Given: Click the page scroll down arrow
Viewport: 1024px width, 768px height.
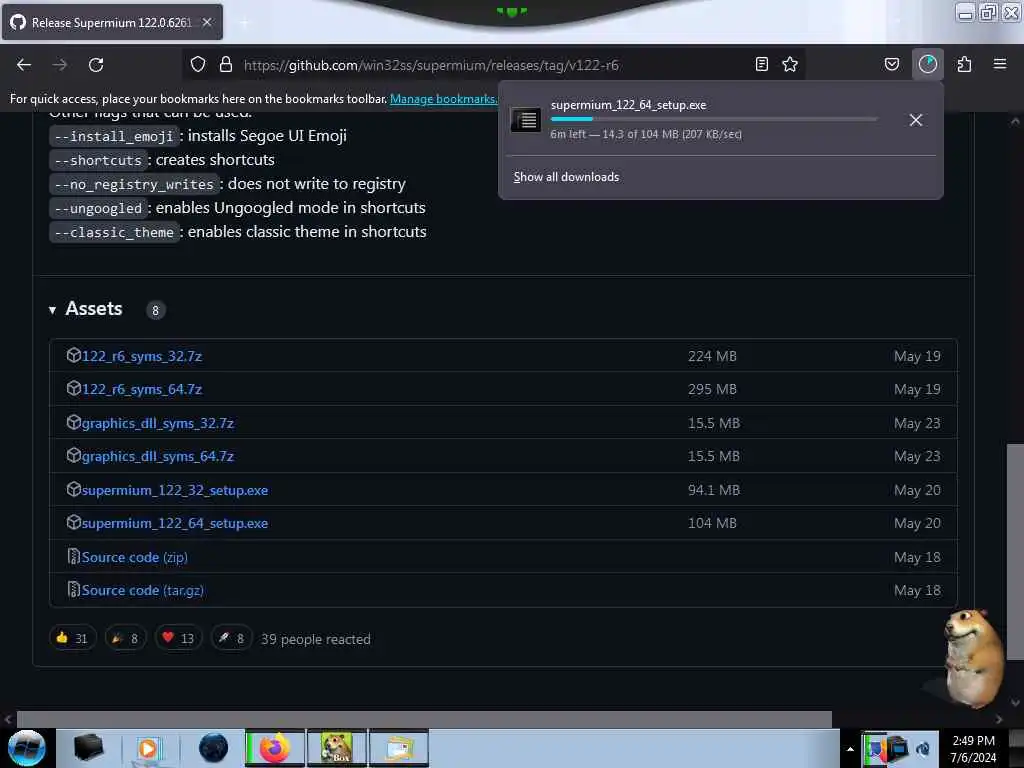Looking at the screenshot, I should [1015, 703].
